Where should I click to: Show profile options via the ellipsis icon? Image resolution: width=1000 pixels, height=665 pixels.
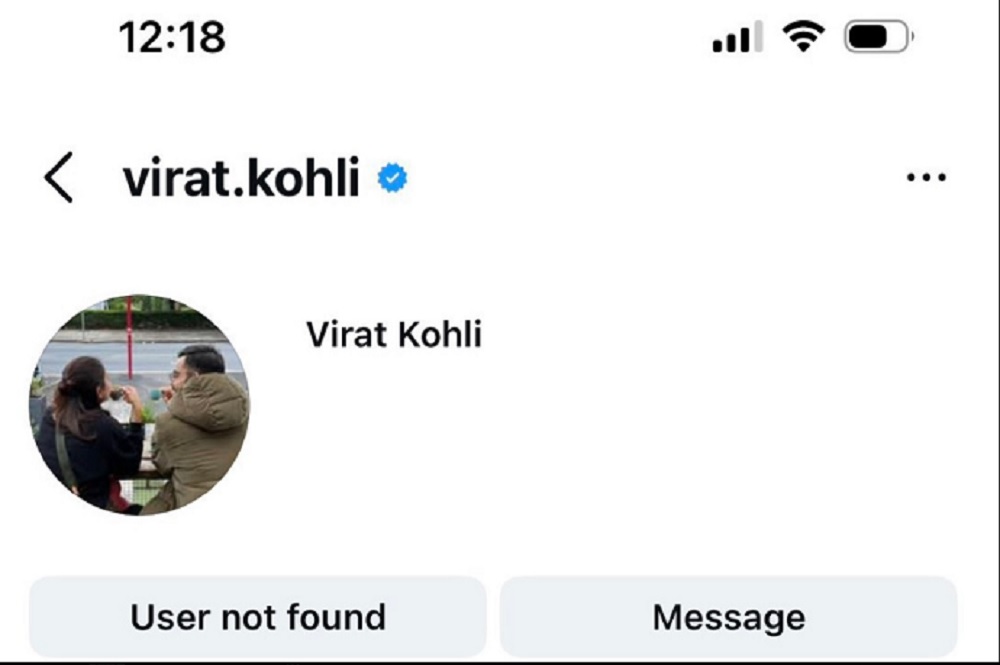(925, 178)
